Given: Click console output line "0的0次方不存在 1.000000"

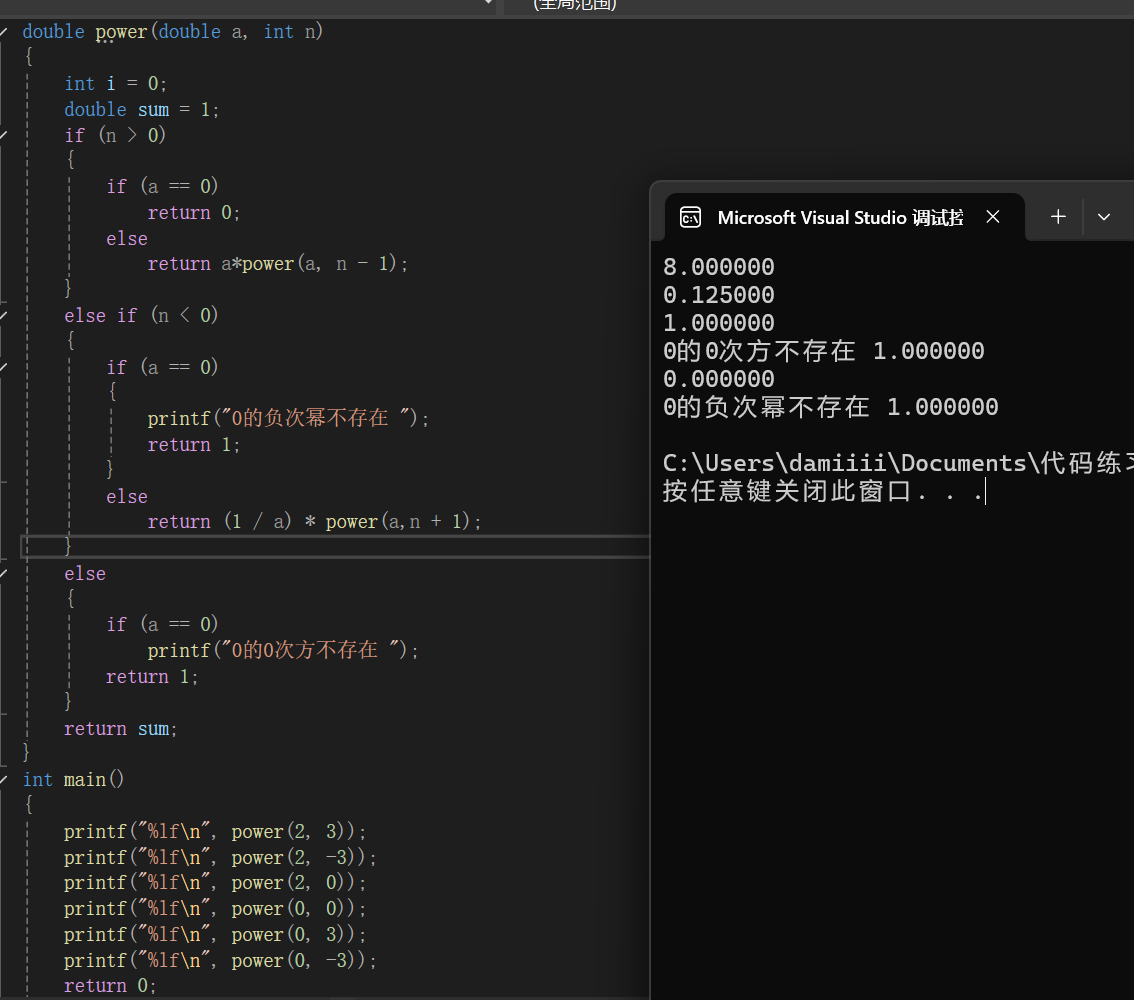Looking at the screenshot, I should coord(824,351).
